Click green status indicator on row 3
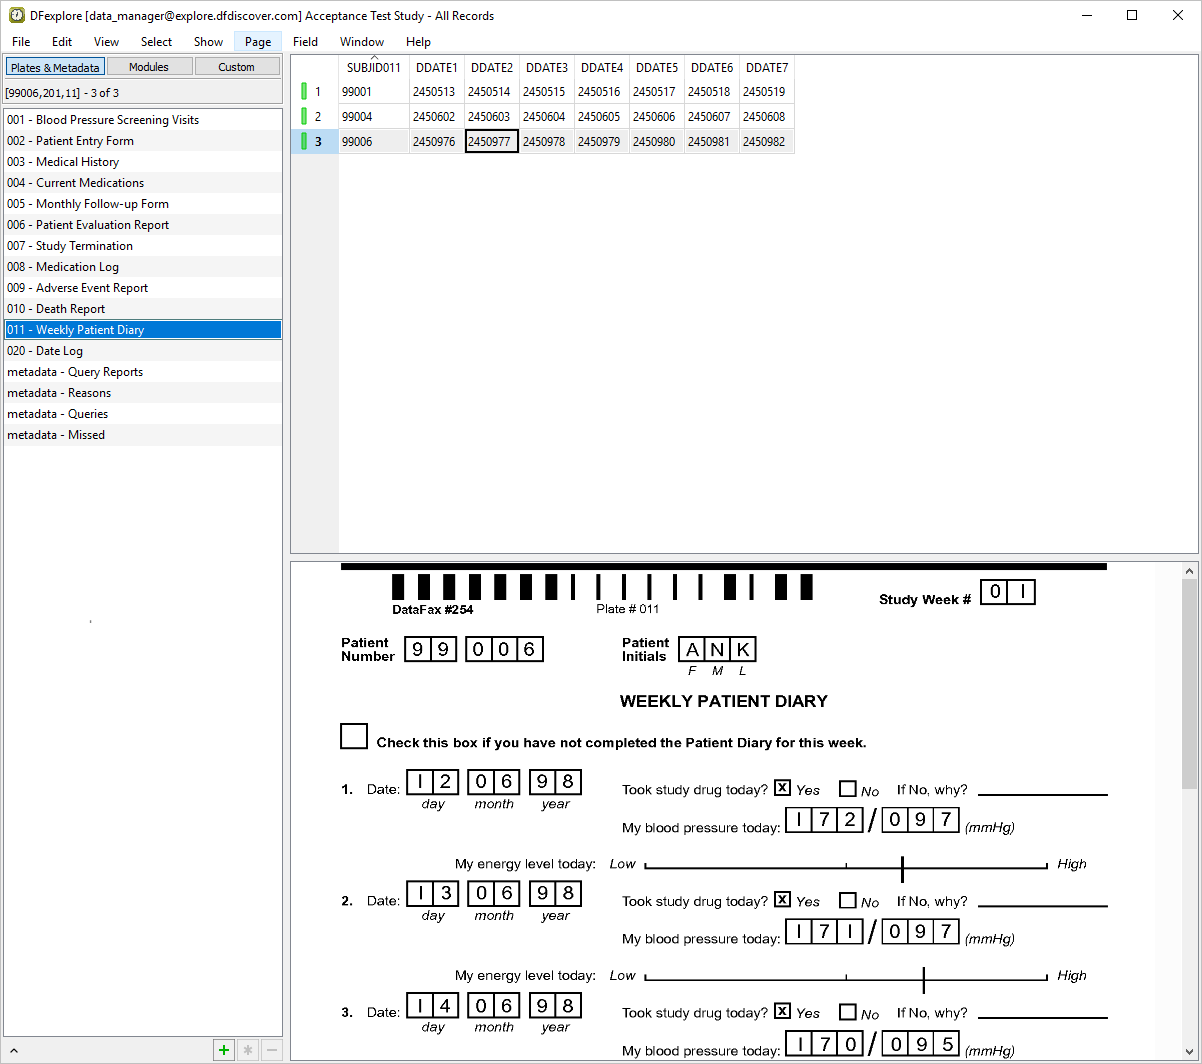This screenshot has width=1202, height=1064. pos(304,142)
